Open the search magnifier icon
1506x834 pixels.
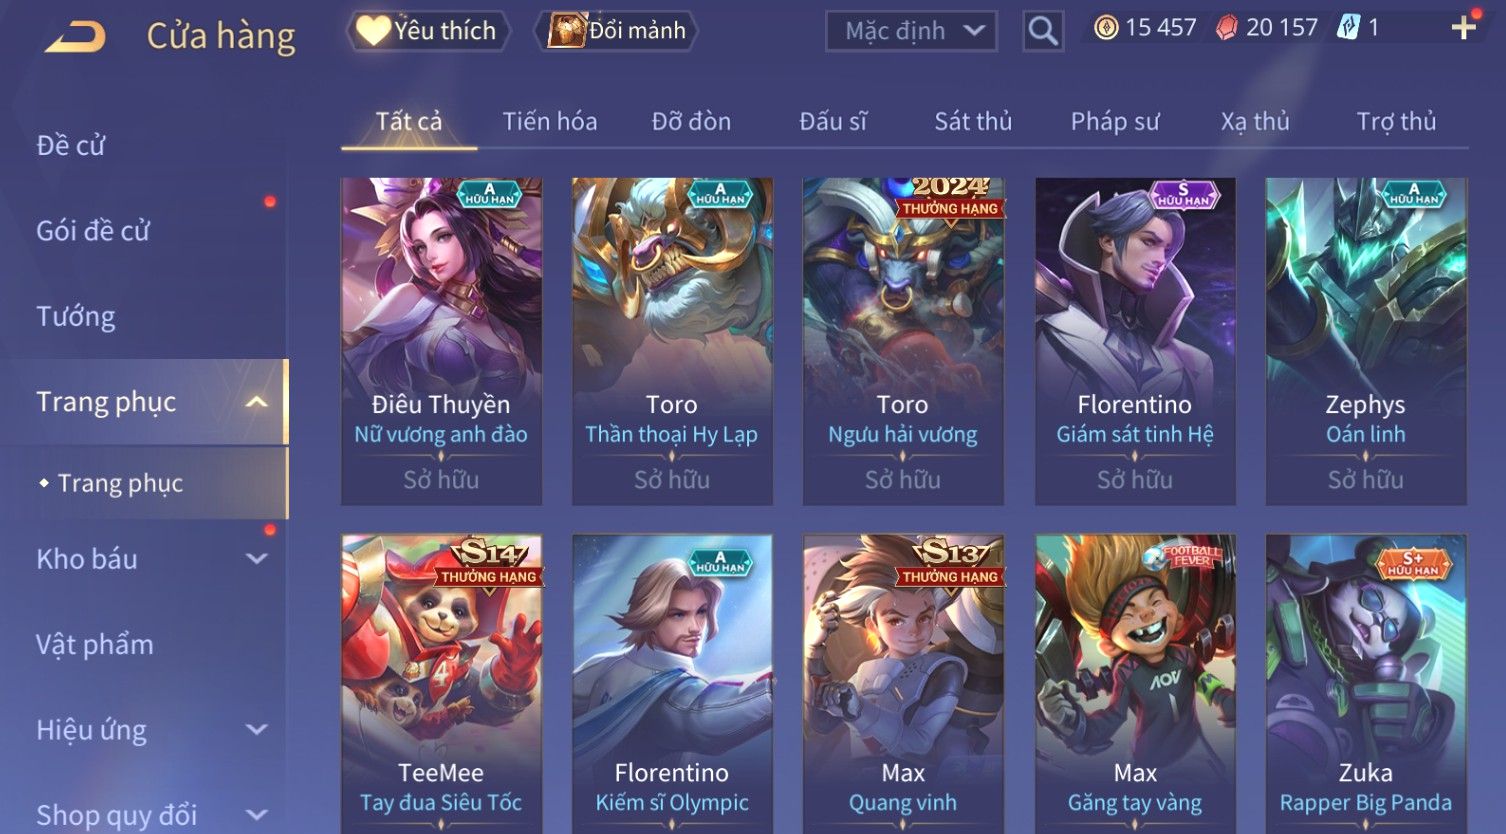1043,31
